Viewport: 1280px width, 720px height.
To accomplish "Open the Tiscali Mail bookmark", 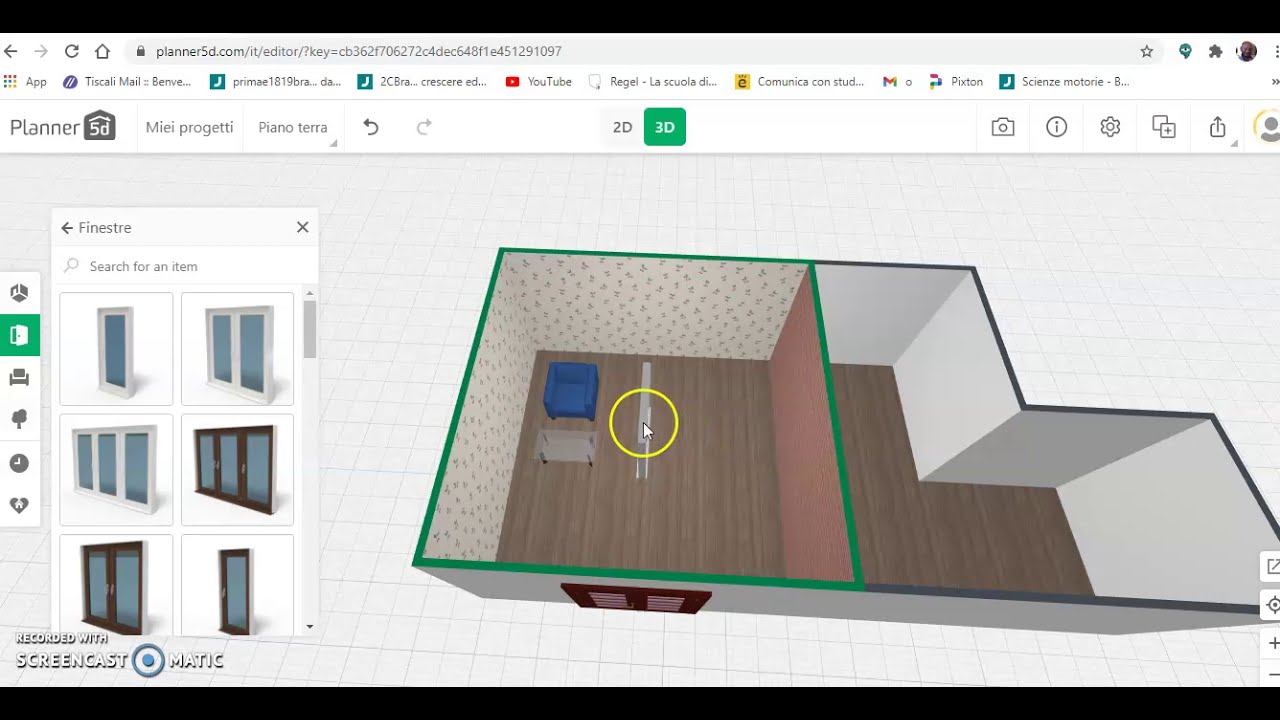I will tap(127, 82).
